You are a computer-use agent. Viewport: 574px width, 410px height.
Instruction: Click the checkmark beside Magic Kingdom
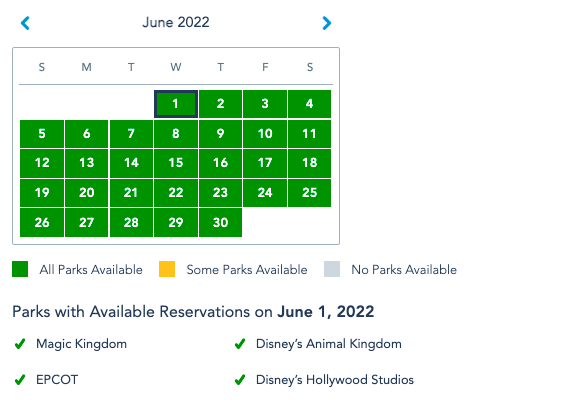click(x=20, y=344)
